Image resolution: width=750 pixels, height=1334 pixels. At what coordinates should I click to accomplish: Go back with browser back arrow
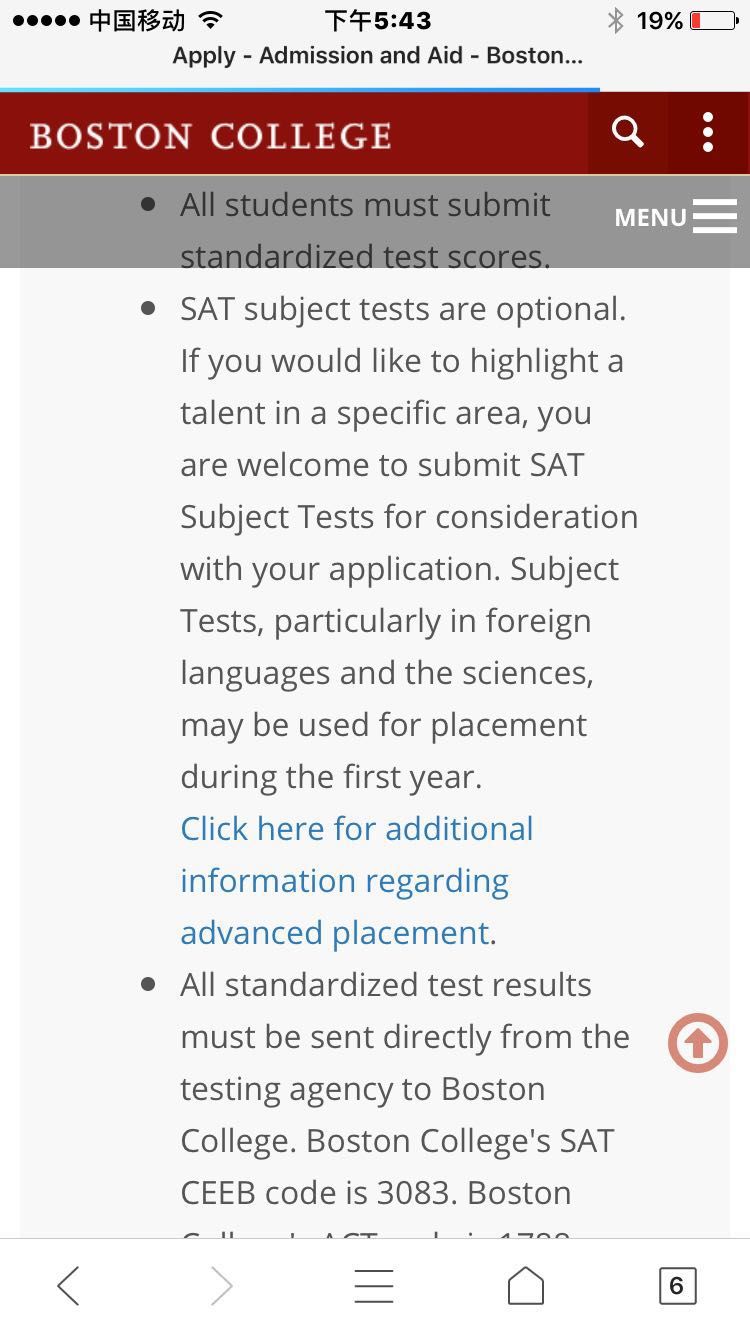[x=68, y=1286]
